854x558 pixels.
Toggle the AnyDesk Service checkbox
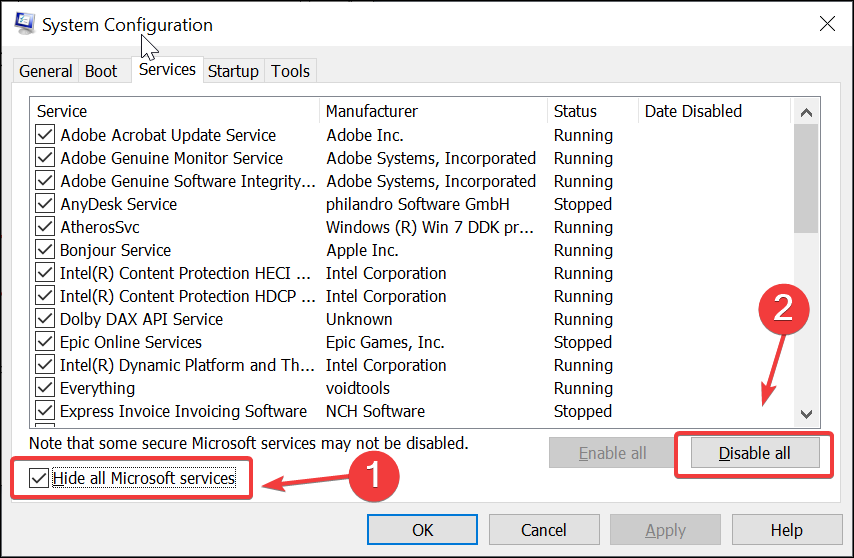coord(45,204)
